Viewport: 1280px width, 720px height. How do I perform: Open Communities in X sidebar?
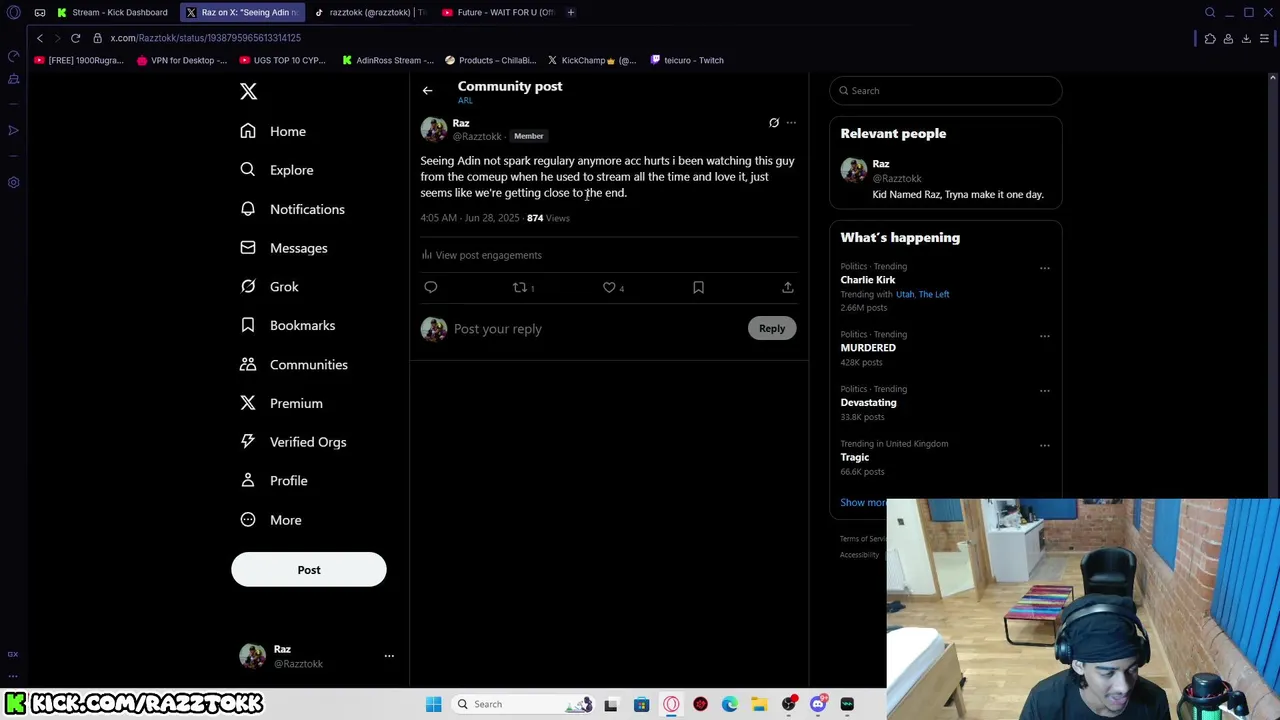point(294,365)
